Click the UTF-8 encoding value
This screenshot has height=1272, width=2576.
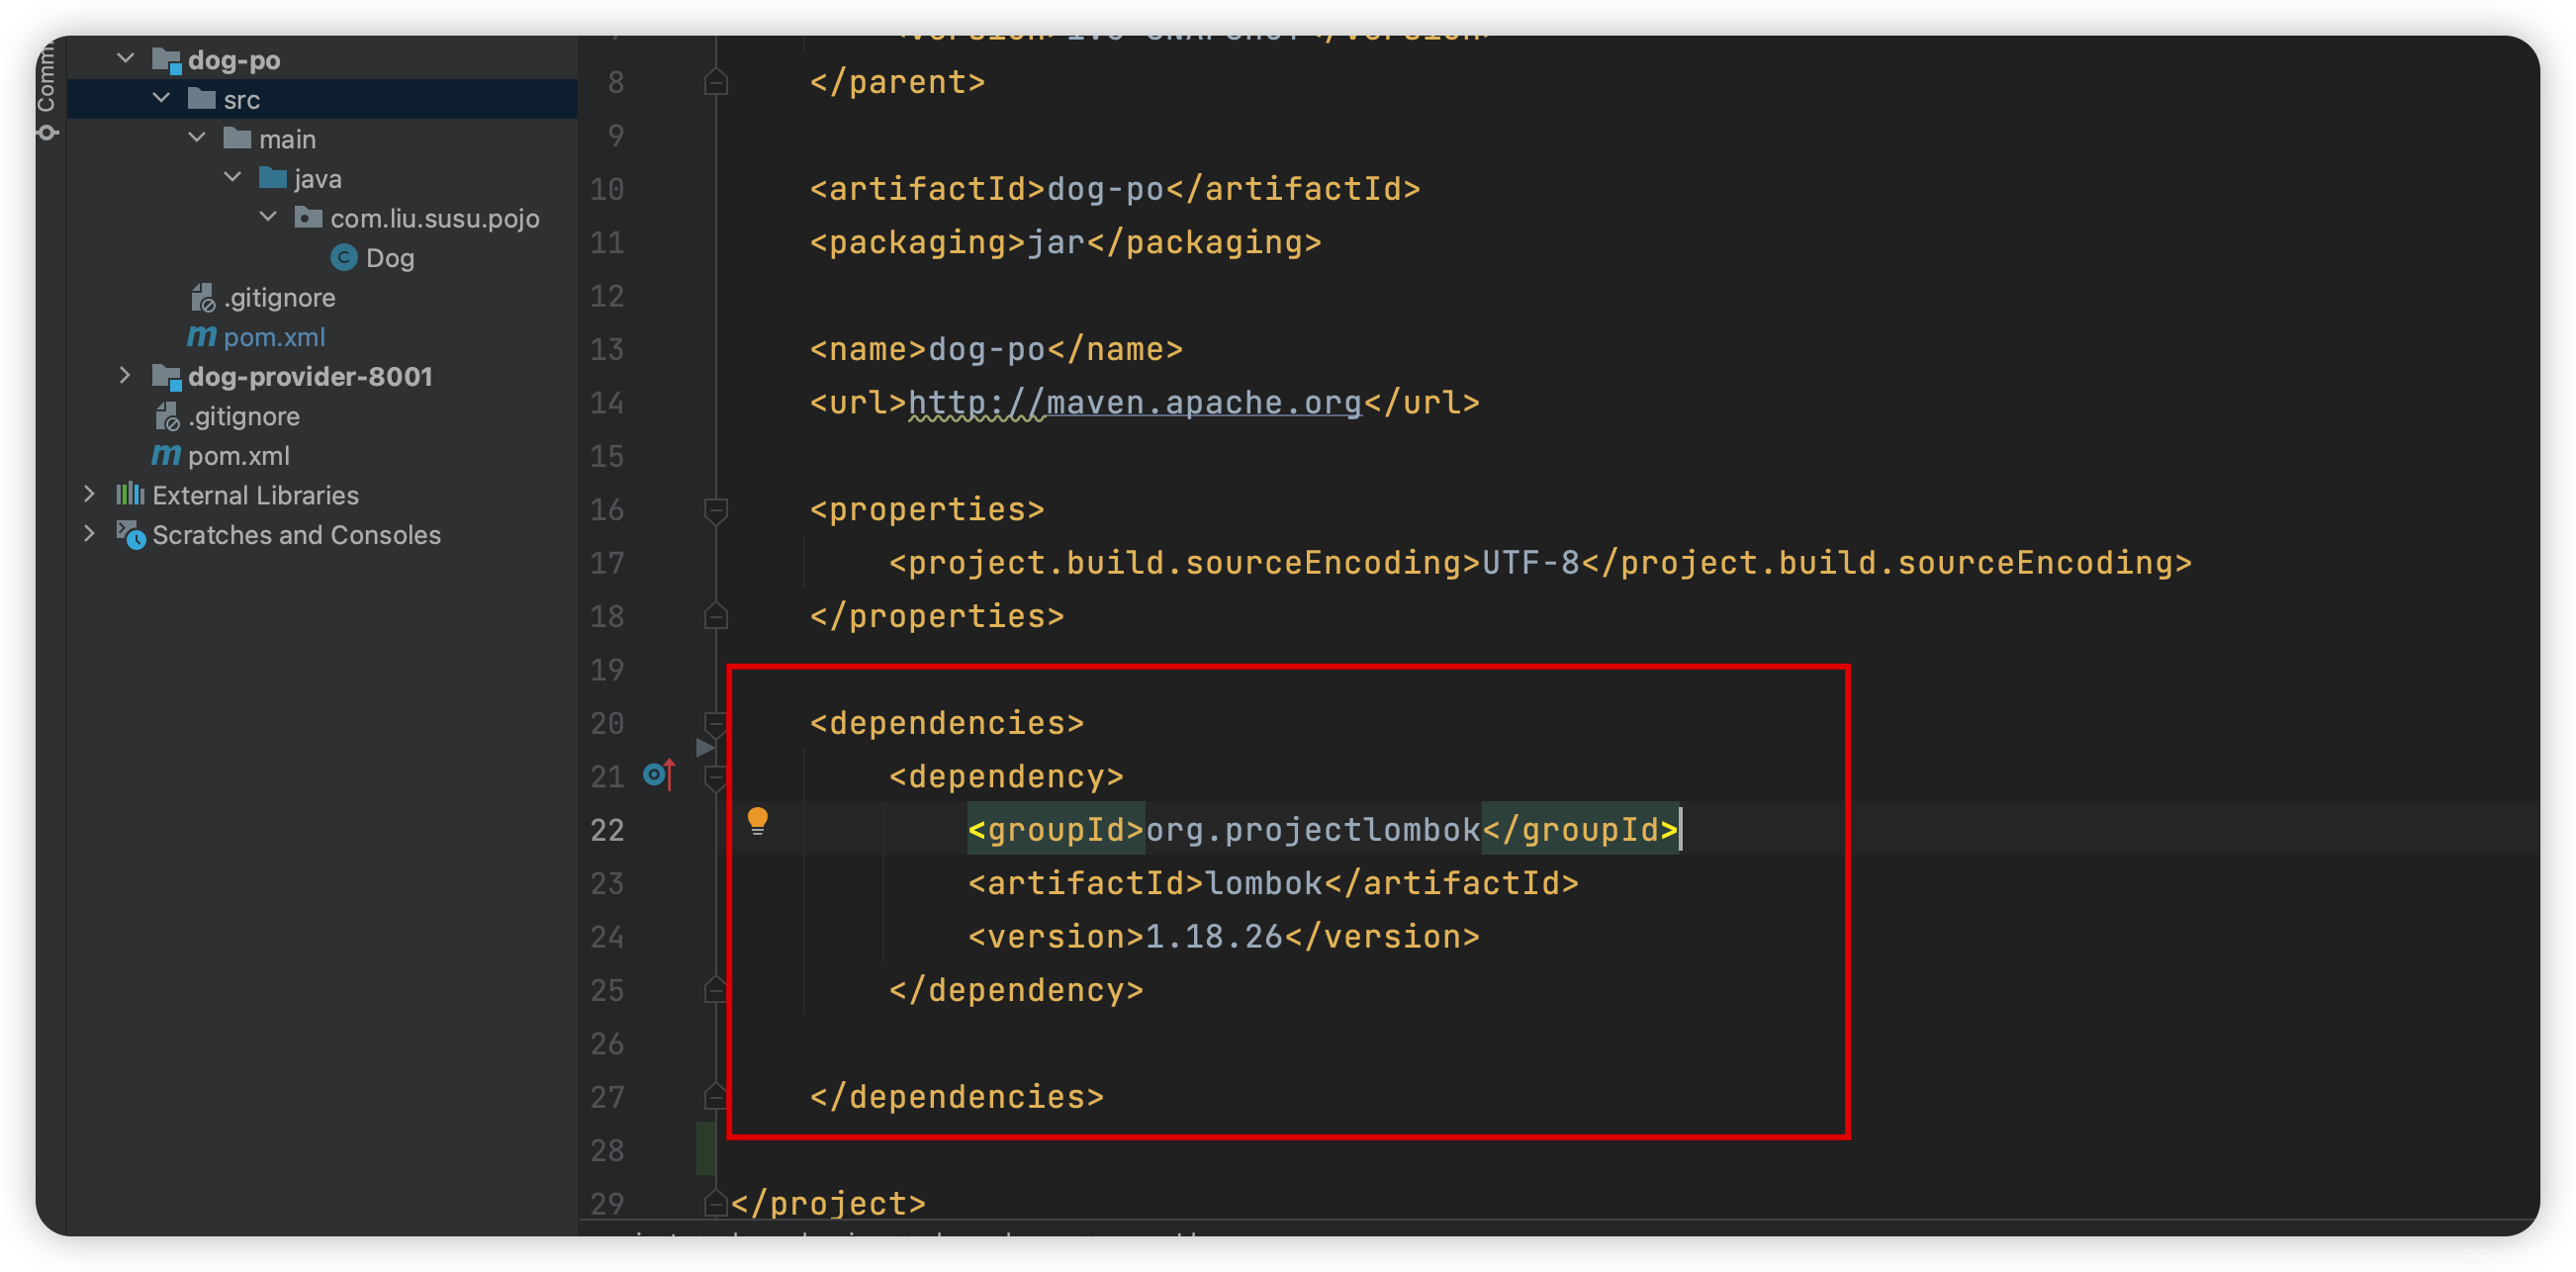[1531, 563]
